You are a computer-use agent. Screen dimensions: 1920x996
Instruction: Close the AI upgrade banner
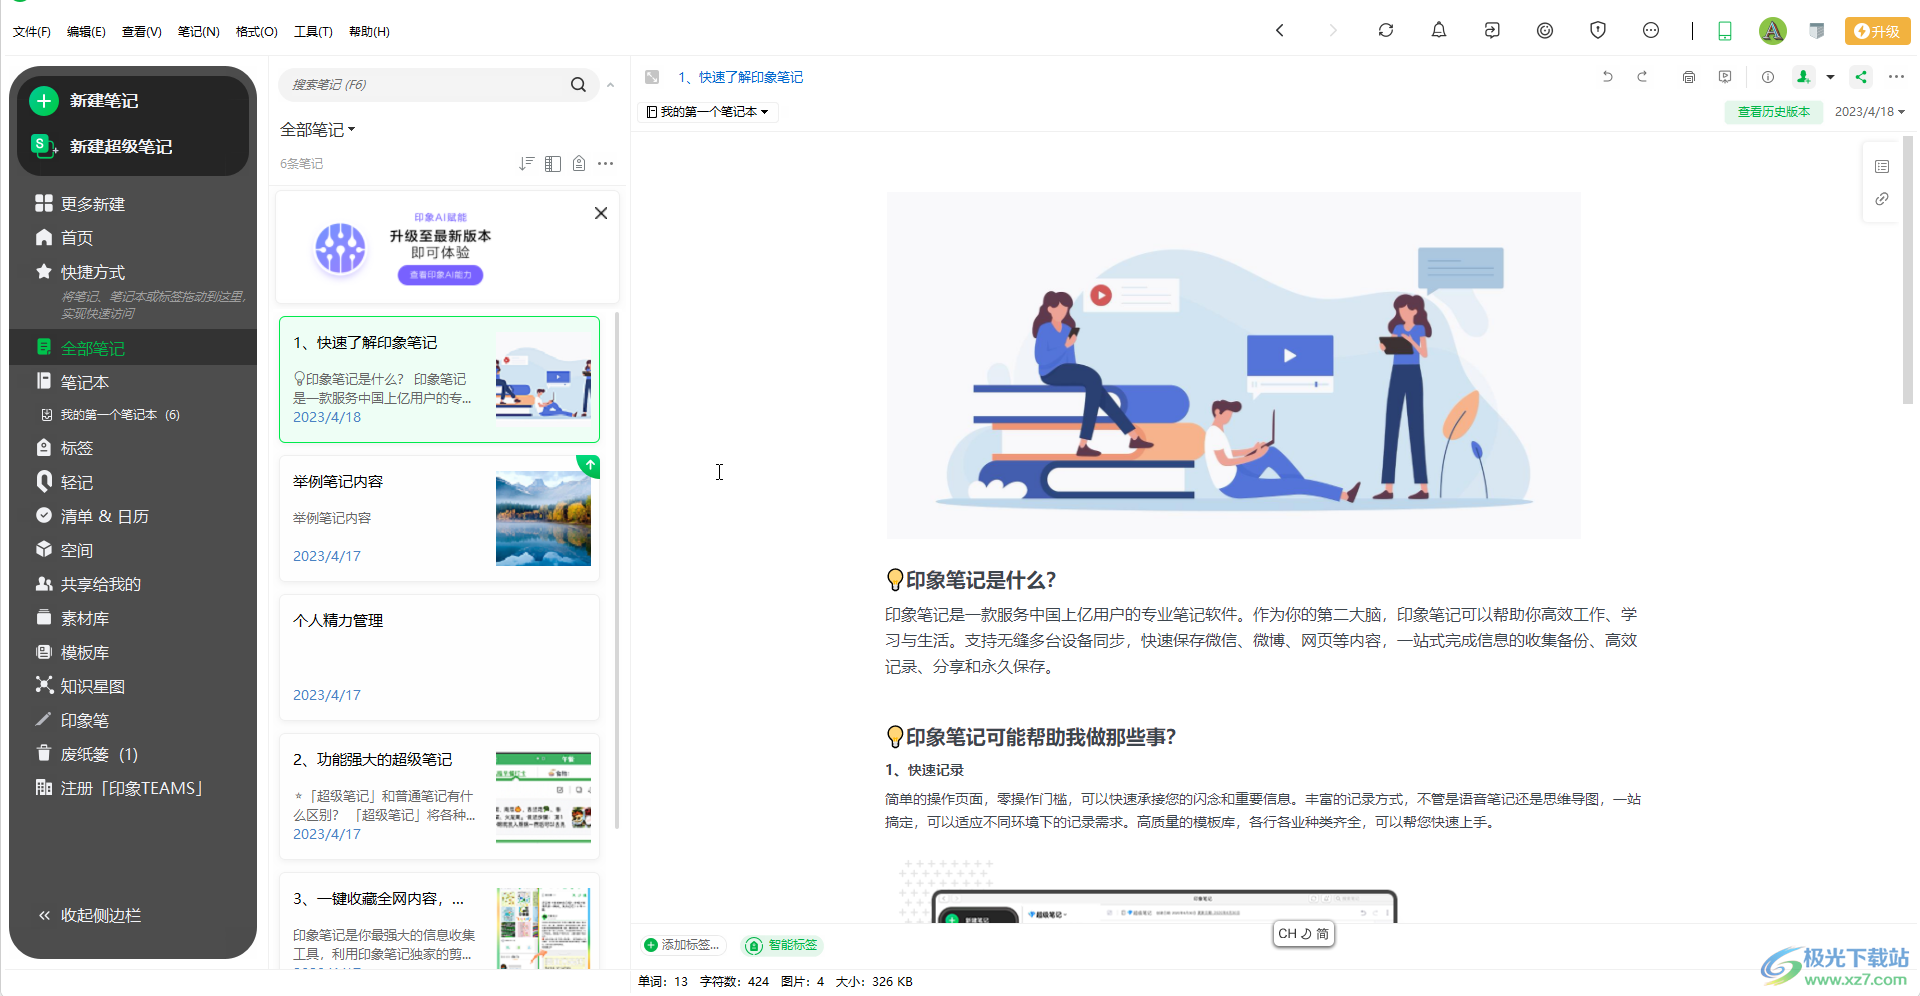(601, 213)
